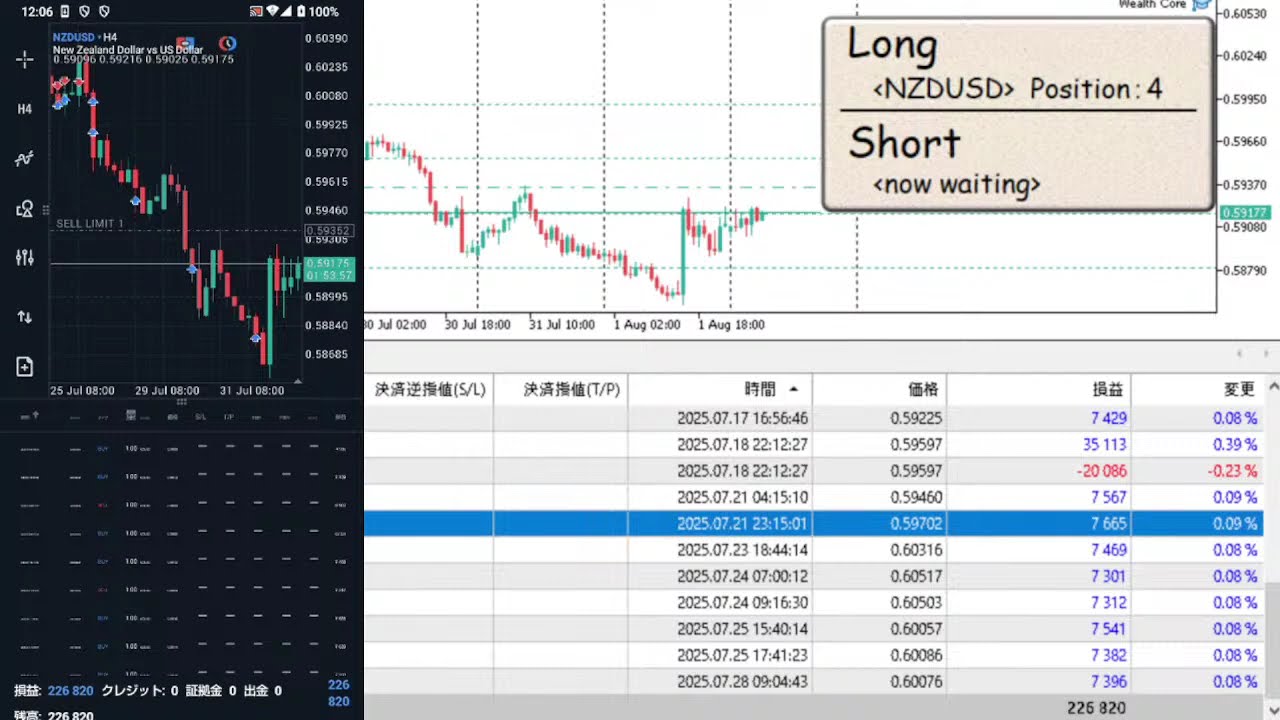Open the H4 timeframe selector
The image size is (1280, 720).
point(25,108)
